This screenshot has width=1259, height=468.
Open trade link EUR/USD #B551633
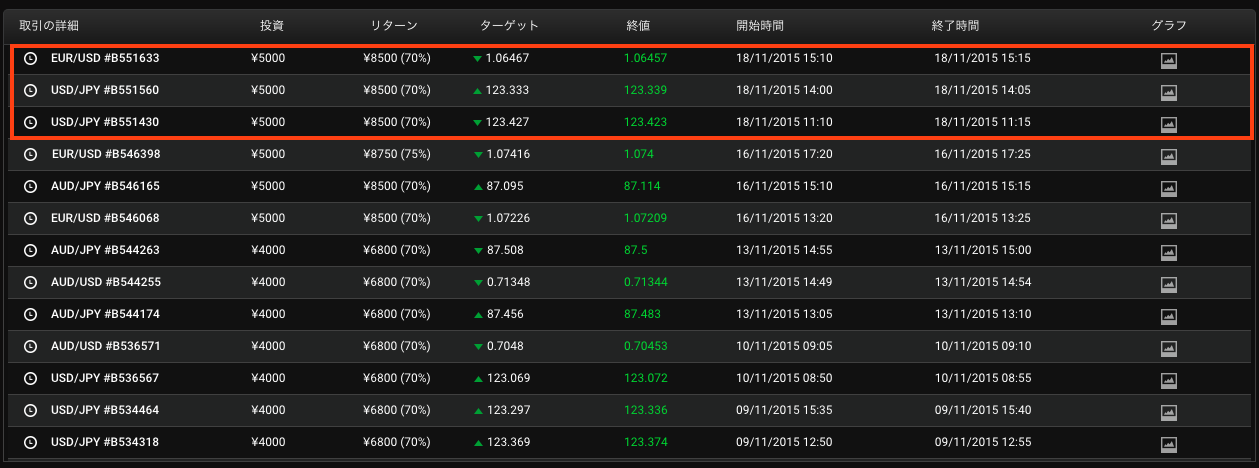click(105, 58)
